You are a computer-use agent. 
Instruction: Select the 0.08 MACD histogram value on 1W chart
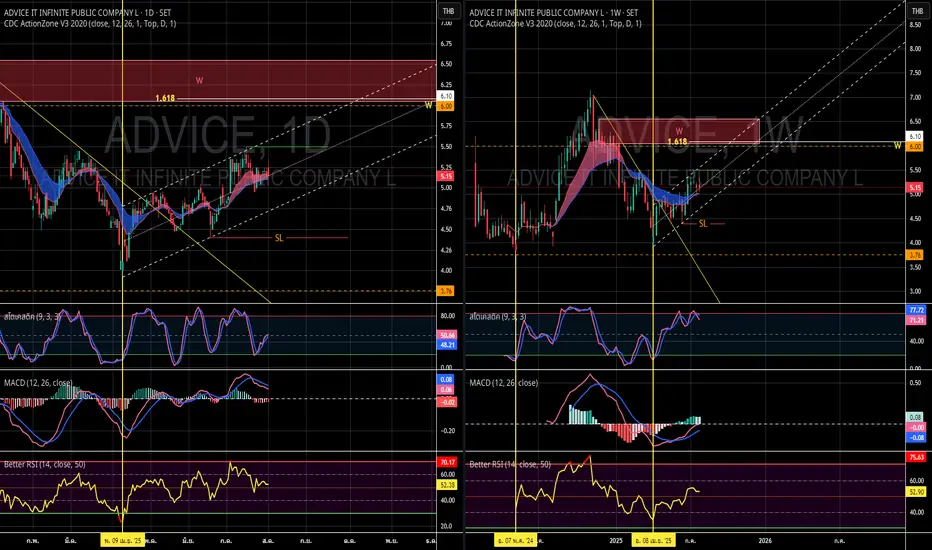(x=915, y=417)
